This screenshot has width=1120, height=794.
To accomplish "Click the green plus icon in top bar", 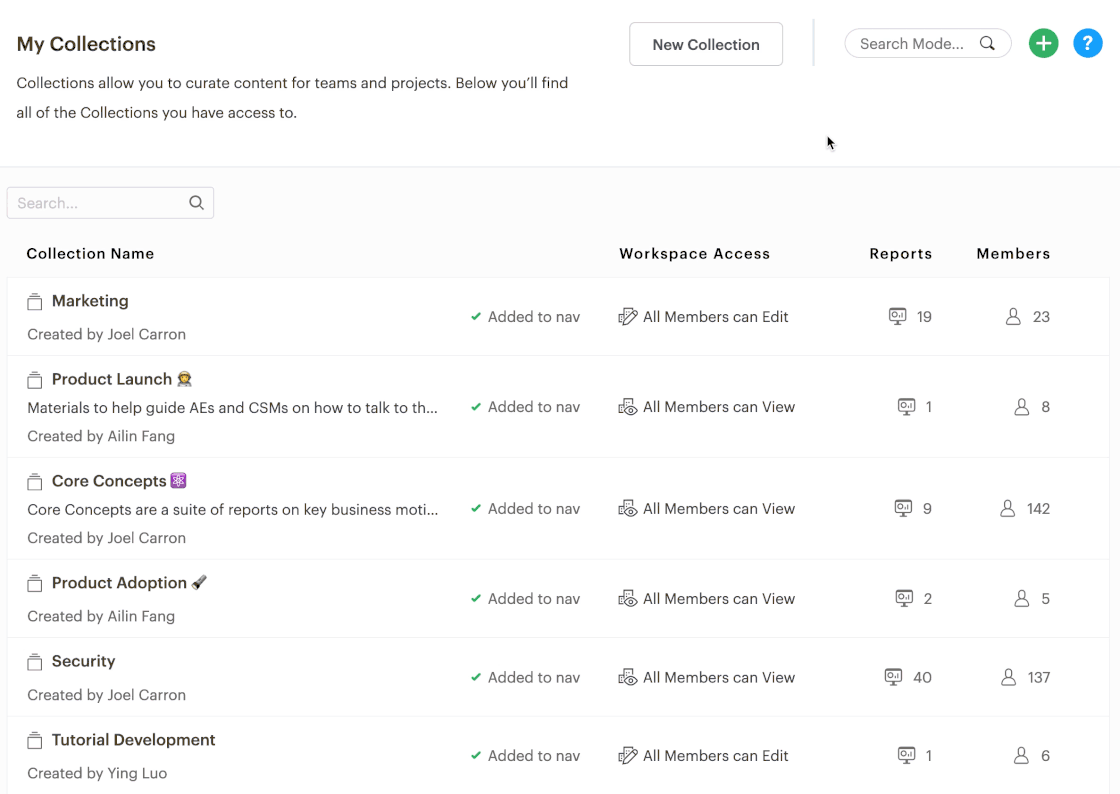I will pos(1043,43).
